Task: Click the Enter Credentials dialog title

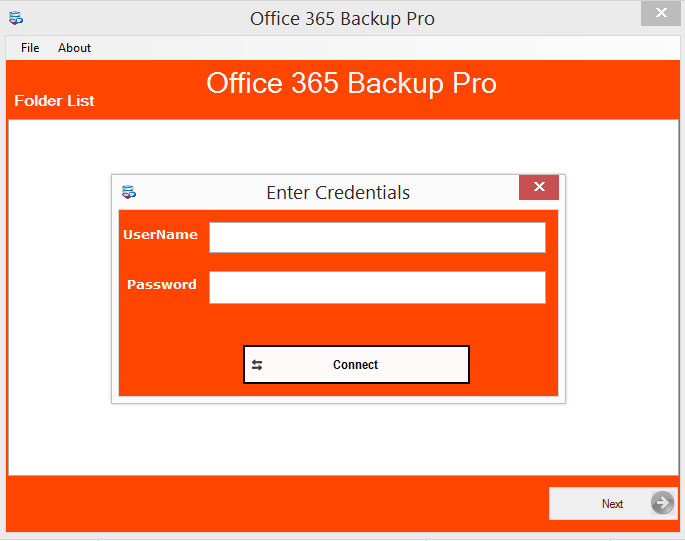Action: tap(338, 193)
